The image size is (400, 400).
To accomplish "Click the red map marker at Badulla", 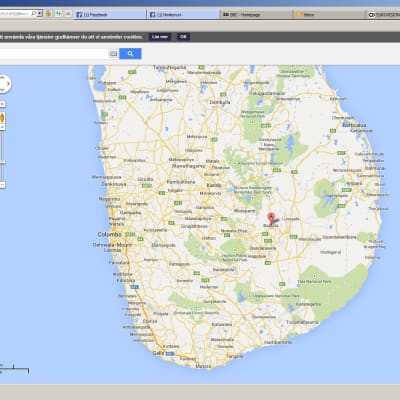I will pos(271,219).
